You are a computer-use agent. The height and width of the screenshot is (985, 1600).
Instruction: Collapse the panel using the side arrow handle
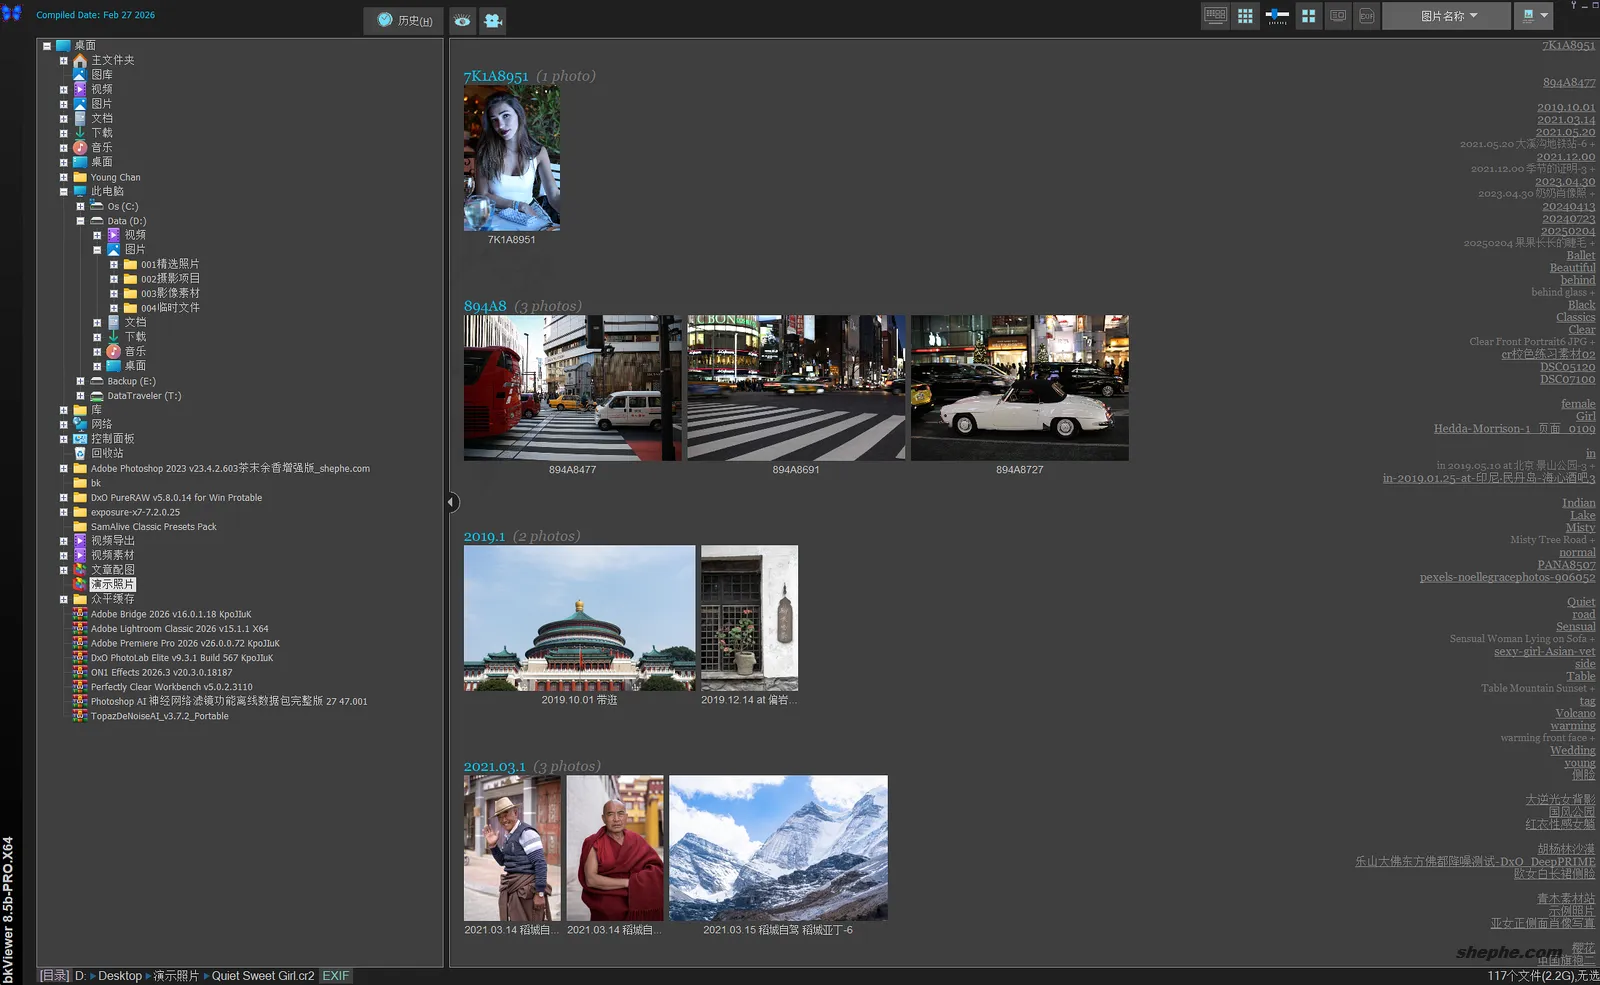coord(451,502)
